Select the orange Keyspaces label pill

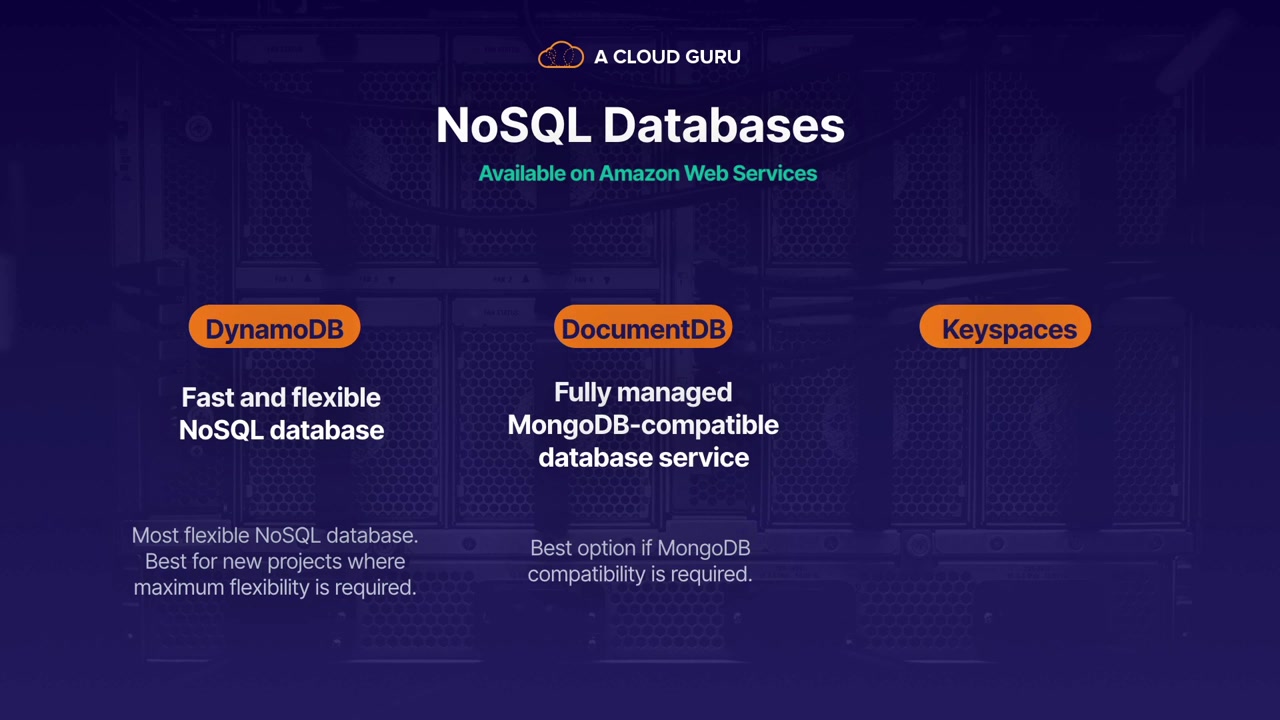click(x=1005, y=328)
